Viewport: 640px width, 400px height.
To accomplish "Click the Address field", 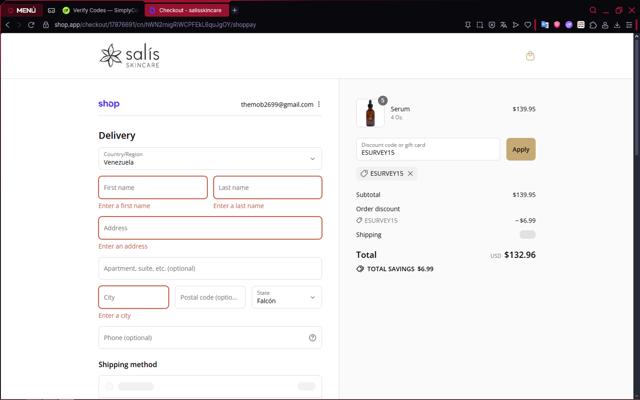I will 210,228.
